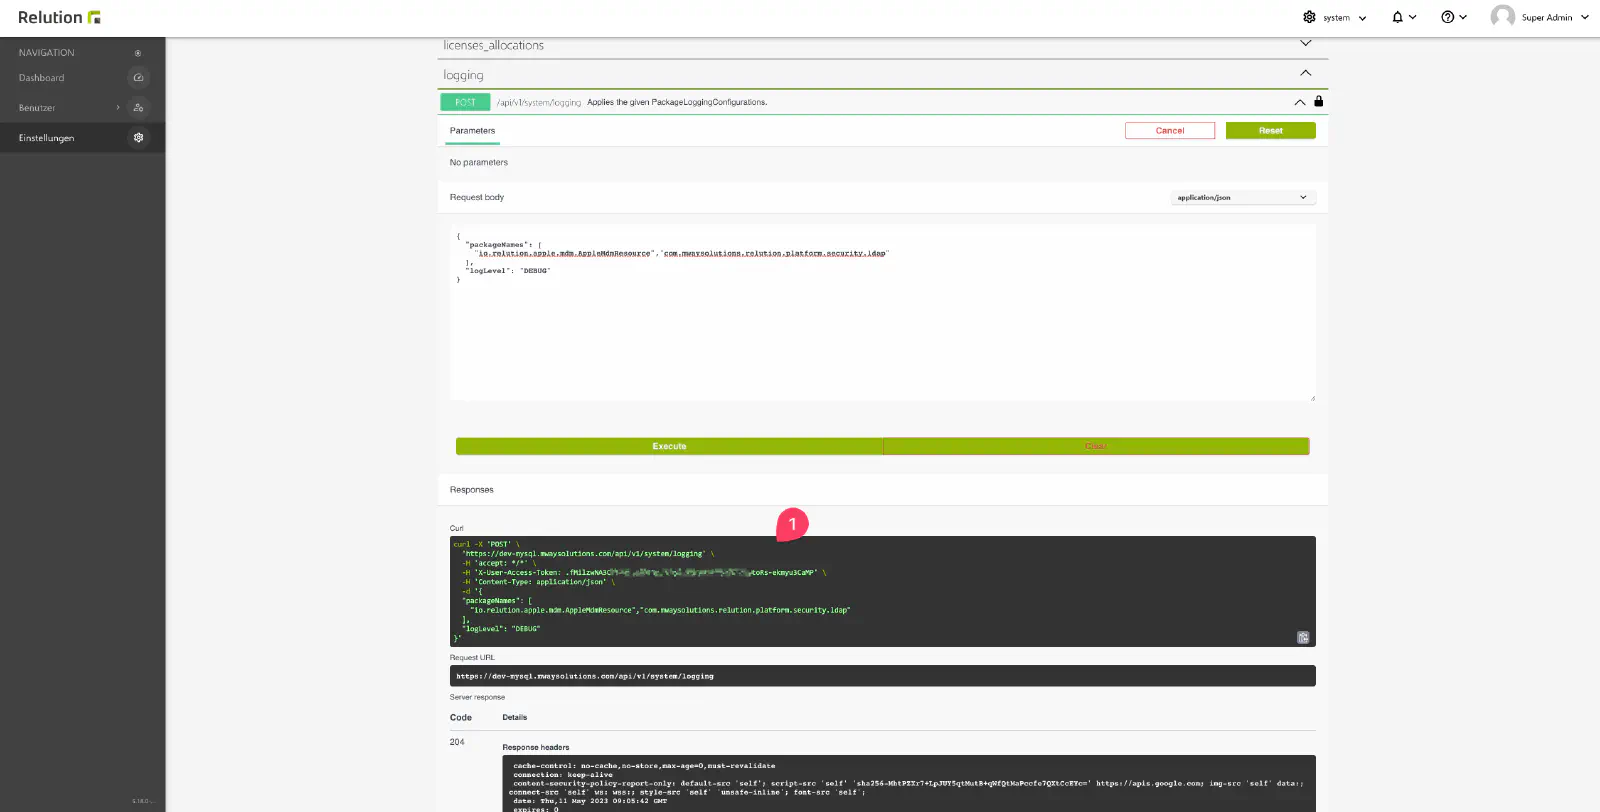Switch to the Parameters tab
This screenshot has height=812, width=1600.
(x=472, y=131)
